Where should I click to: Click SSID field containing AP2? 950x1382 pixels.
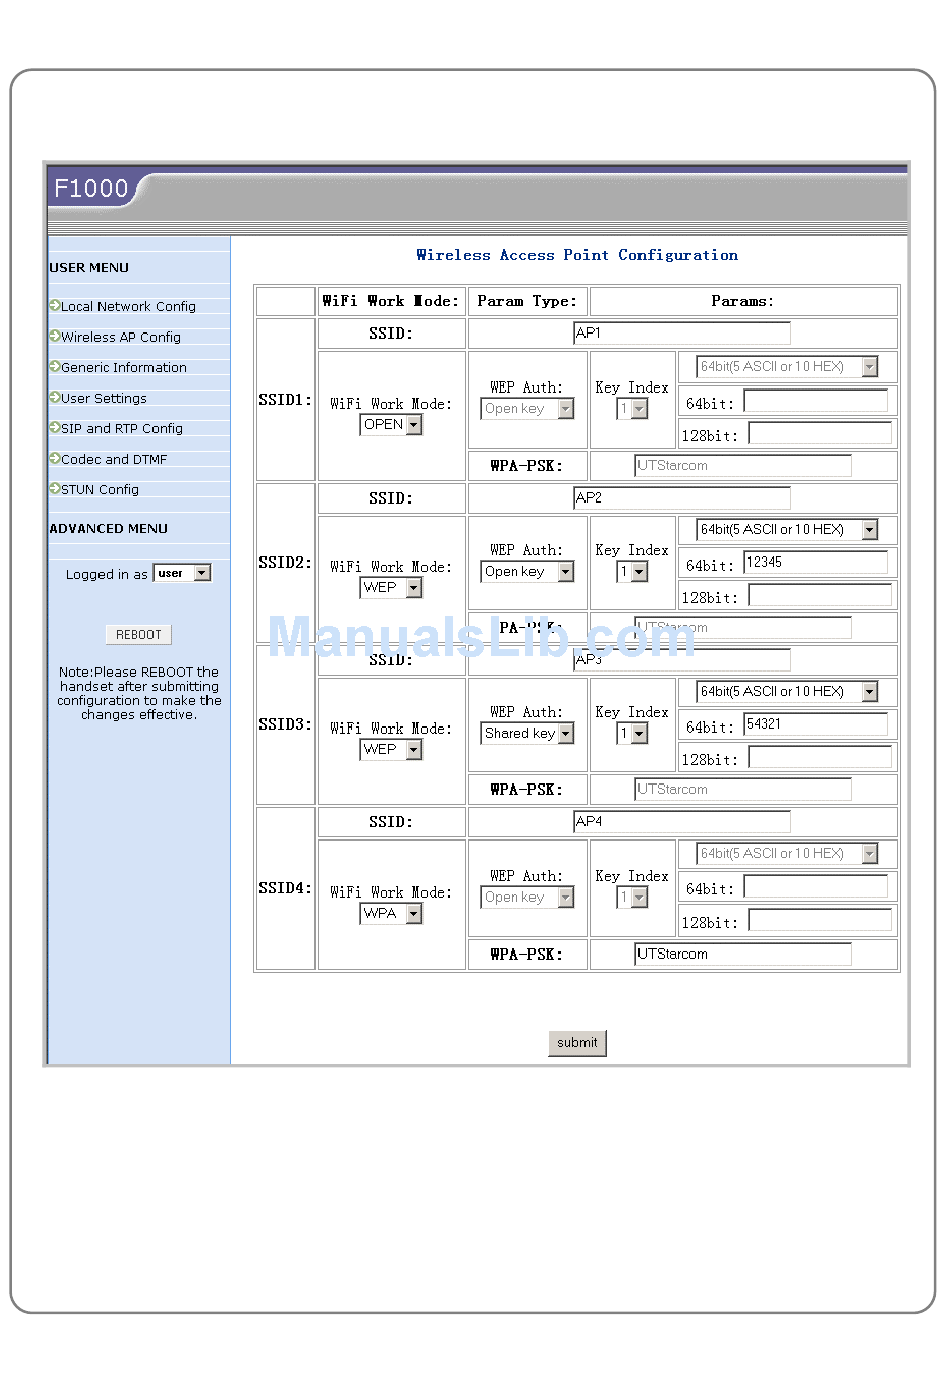(682, 498)
